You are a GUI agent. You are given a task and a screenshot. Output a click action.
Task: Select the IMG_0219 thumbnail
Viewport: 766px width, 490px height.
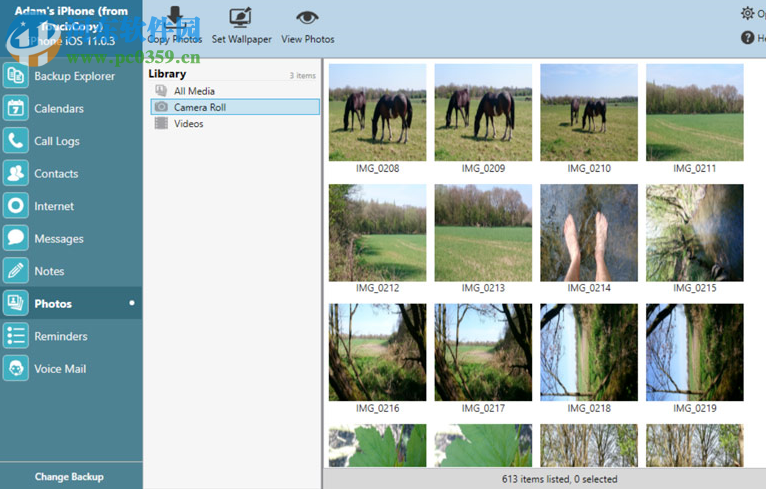pyautogui.click(x=695, y=352)
